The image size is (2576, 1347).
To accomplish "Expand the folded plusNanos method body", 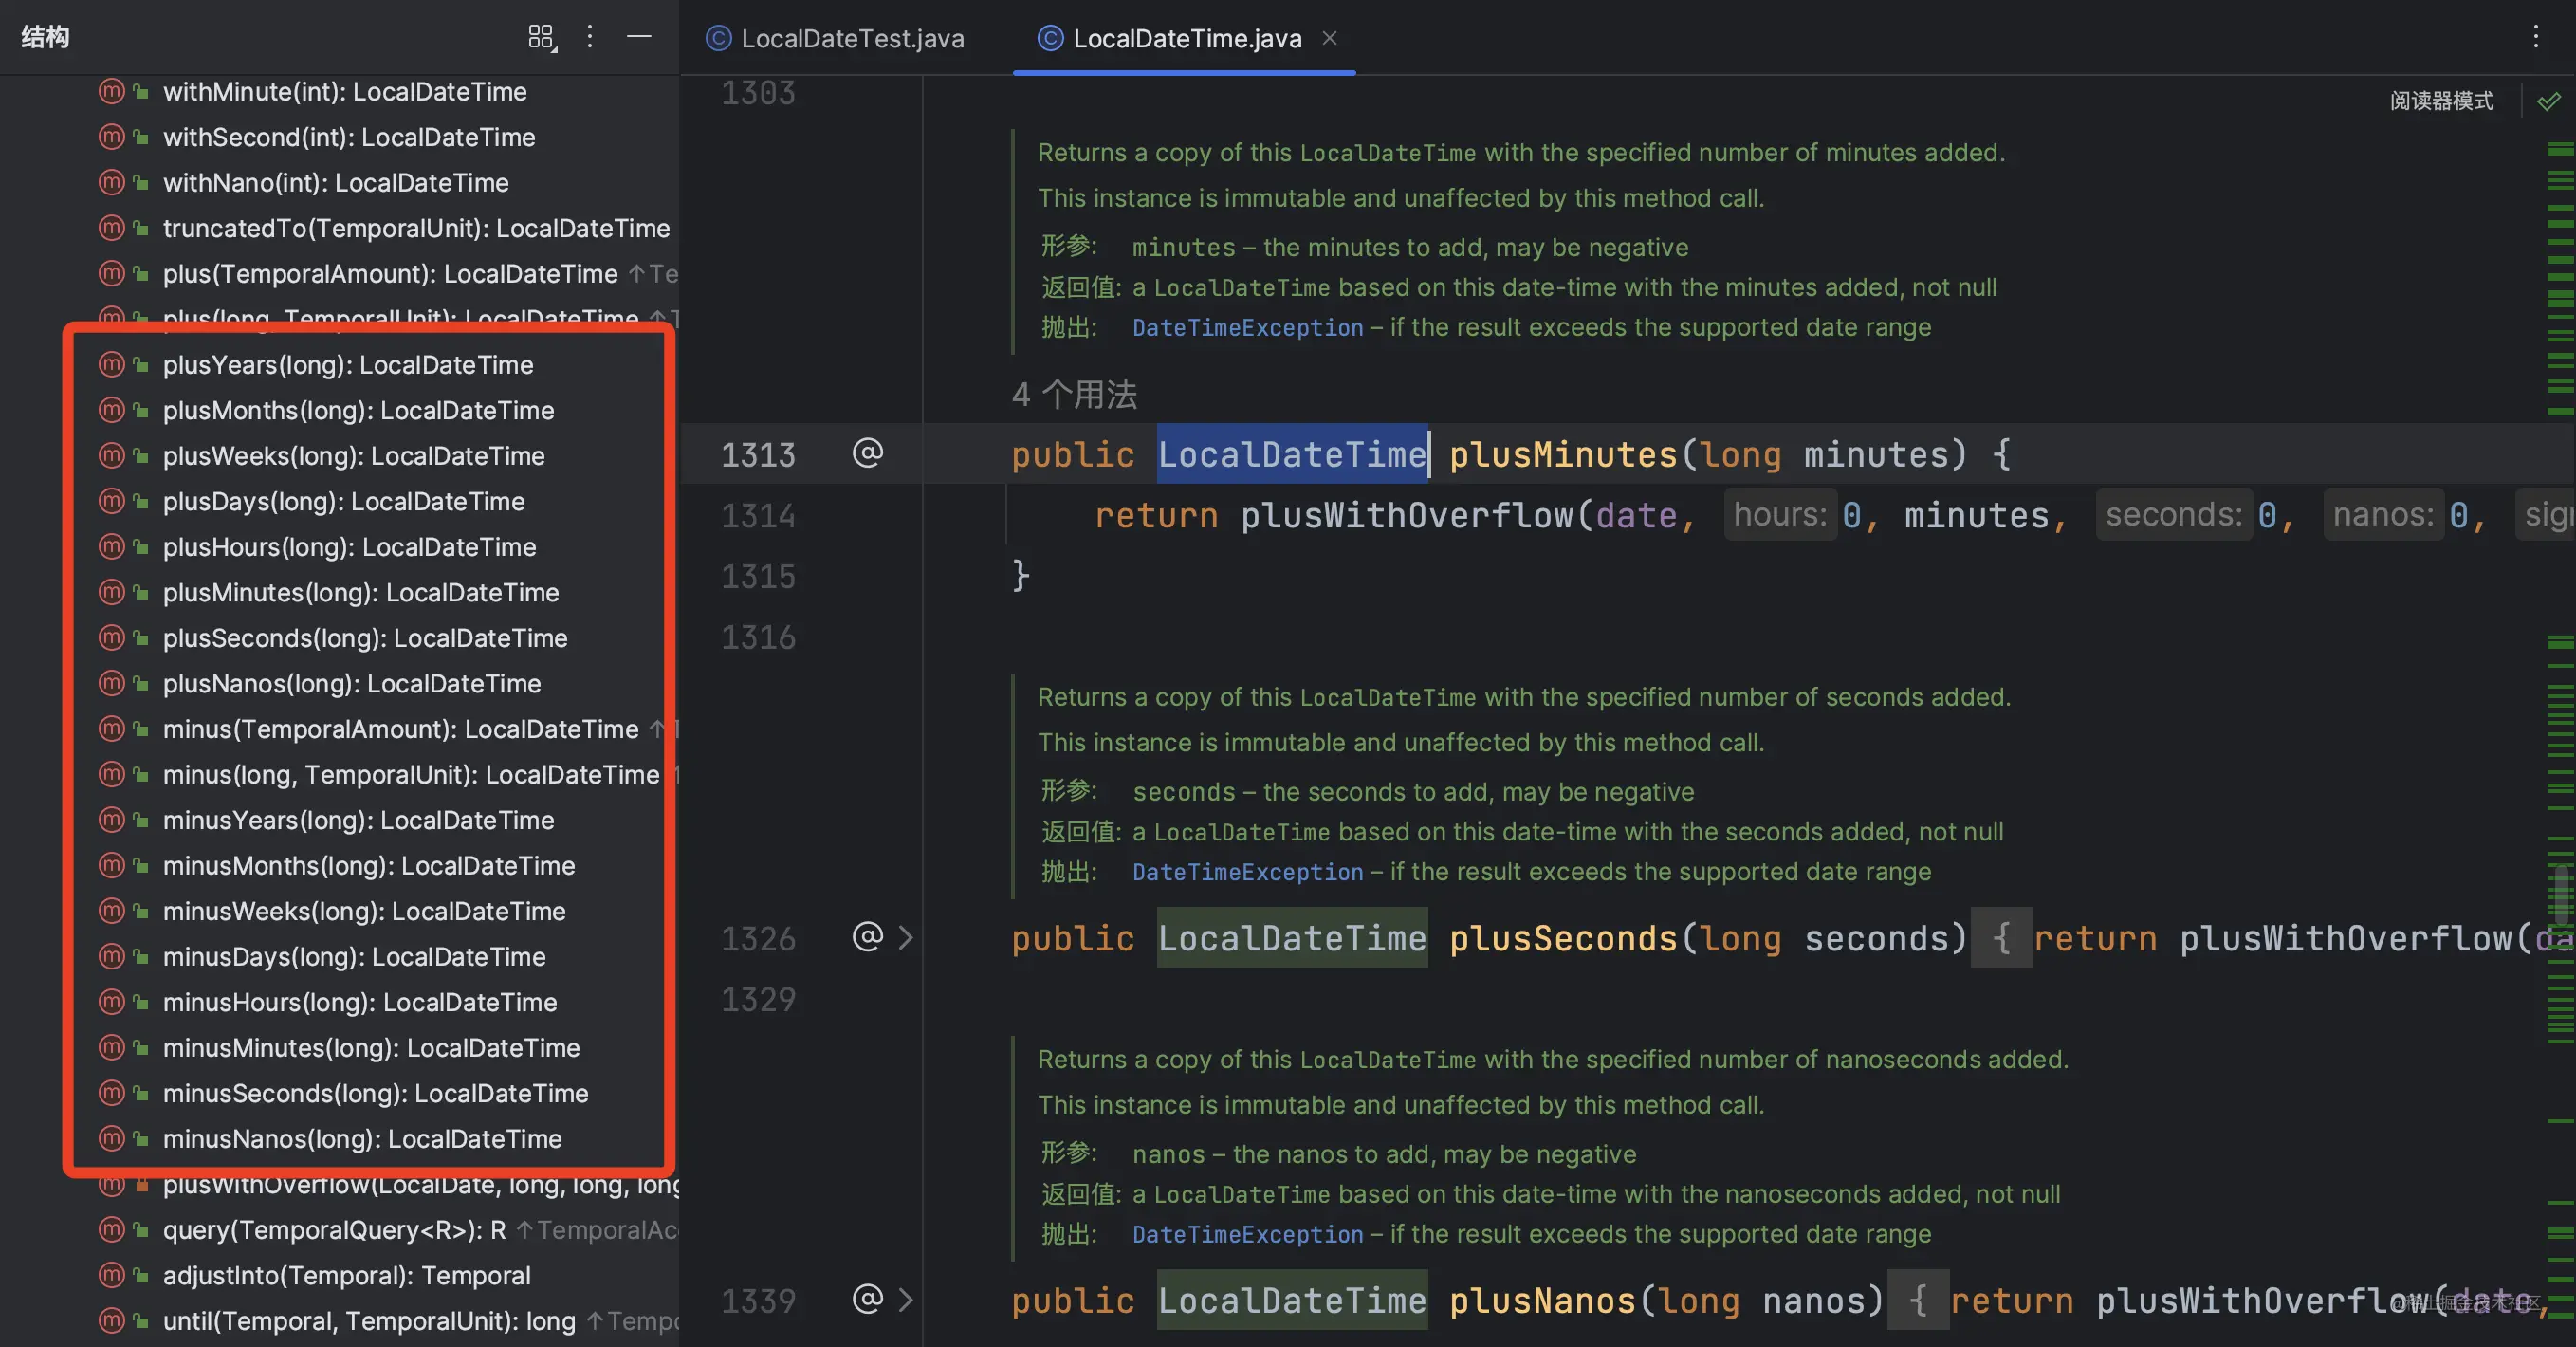I will click(906, 1299).
